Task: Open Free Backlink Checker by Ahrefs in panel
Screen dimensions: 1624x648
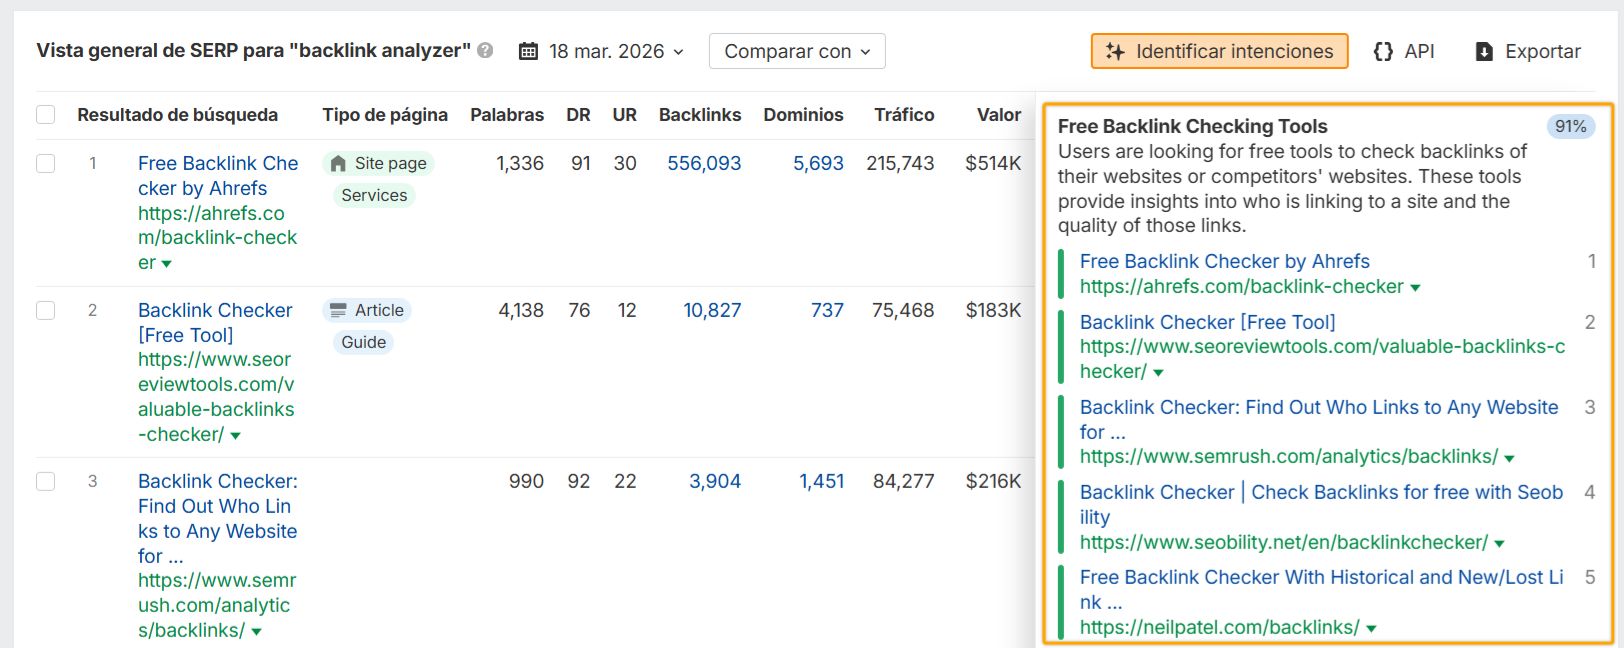Action: click(1224, 261)
